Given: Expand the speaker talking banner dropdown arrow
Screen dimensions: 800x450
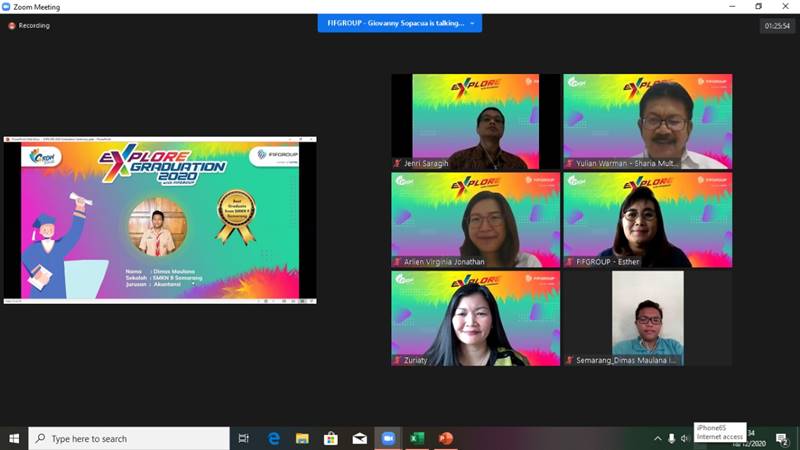Looking at the screenshot, I should pos(473,23).
